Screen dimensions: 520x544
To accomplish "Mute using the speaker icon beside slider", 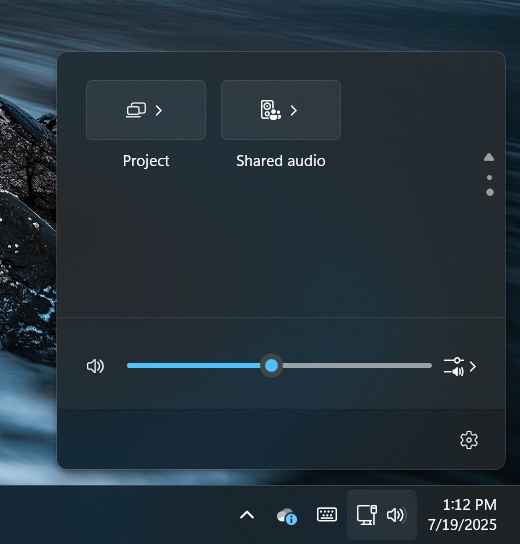I will [95, 366].
